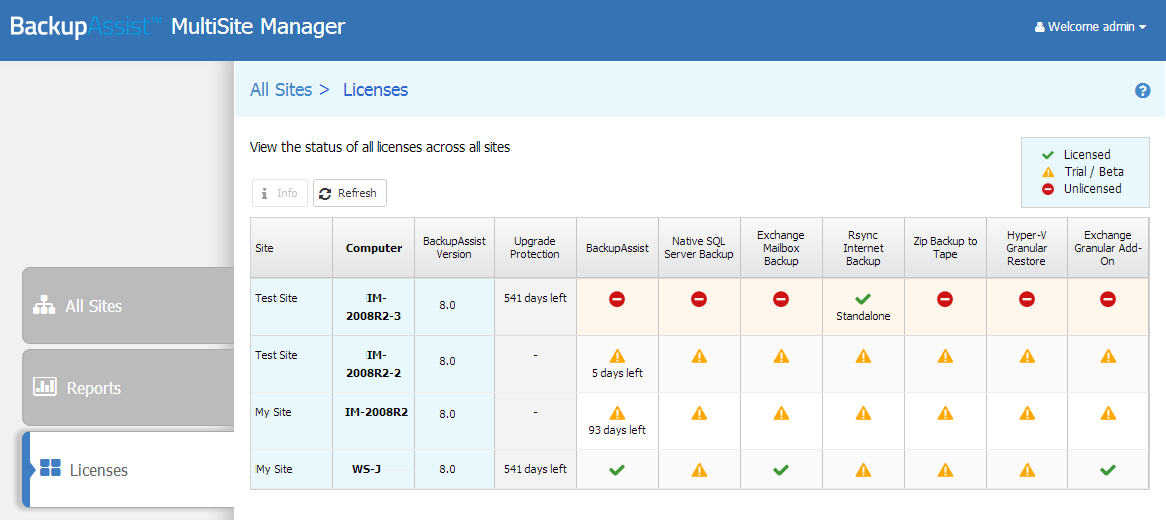Click the Zip Backup to Tape header
Viewport: 1166px width, 520px height.
pos(944,248)
